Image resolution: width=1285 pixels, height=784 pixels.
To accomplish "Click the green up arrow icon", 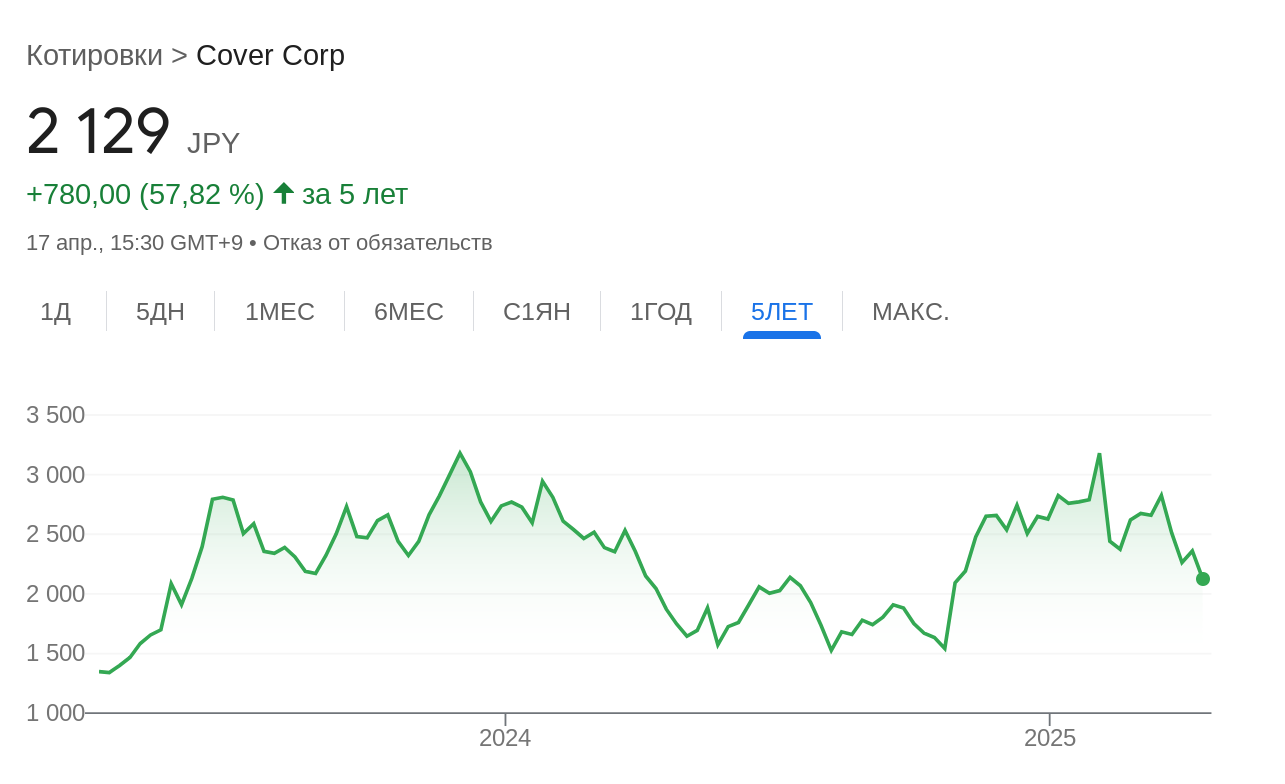I will coord(283,193).
